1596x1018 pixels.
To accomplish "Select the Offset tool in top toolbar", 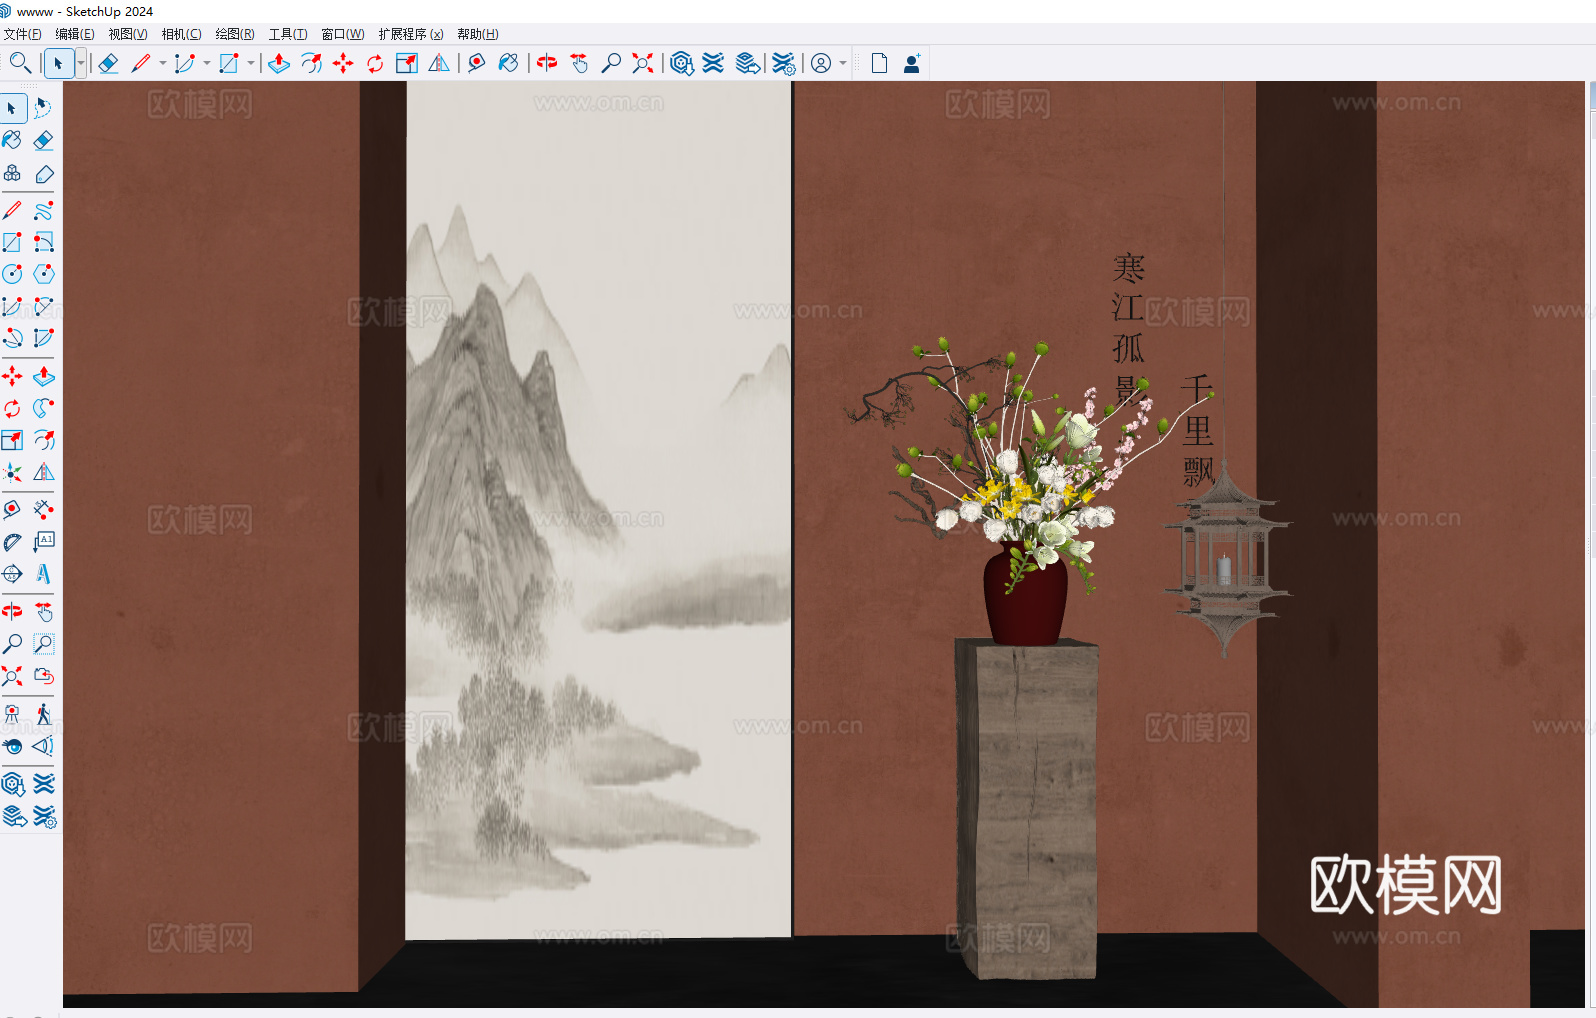I will click(x=311, y=63).
